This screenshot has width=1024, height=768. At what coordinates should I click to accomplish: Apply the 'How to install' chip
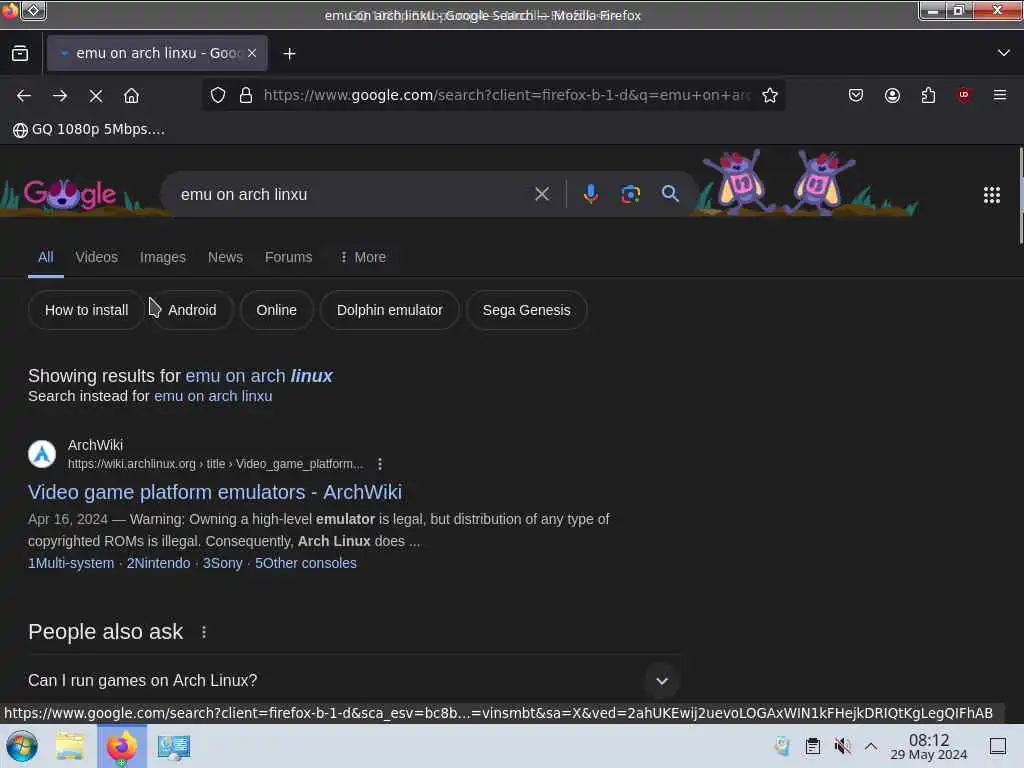86,310
